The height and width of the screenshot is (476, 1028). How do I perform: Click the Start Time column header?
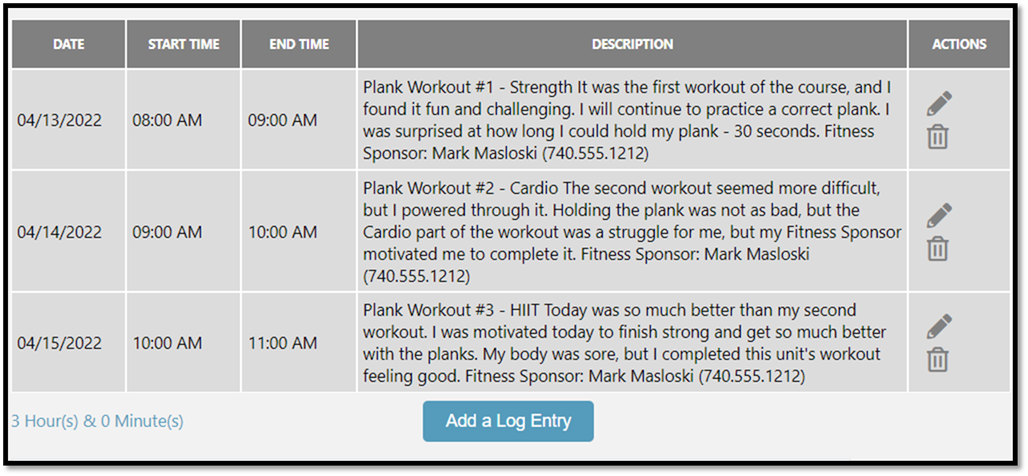coord(183,44)
